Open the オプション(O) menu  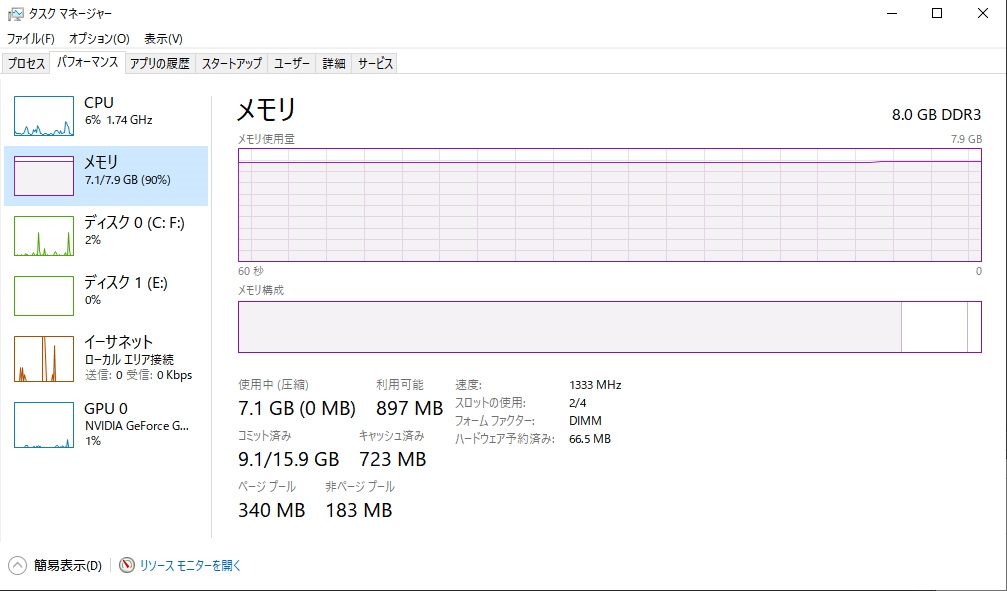coord(99,39)
